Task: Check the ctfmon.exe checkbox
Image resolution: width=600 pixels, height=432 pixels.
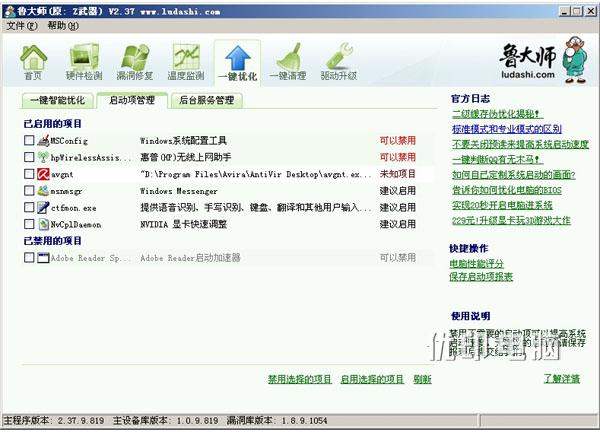Action: [29, 207]
